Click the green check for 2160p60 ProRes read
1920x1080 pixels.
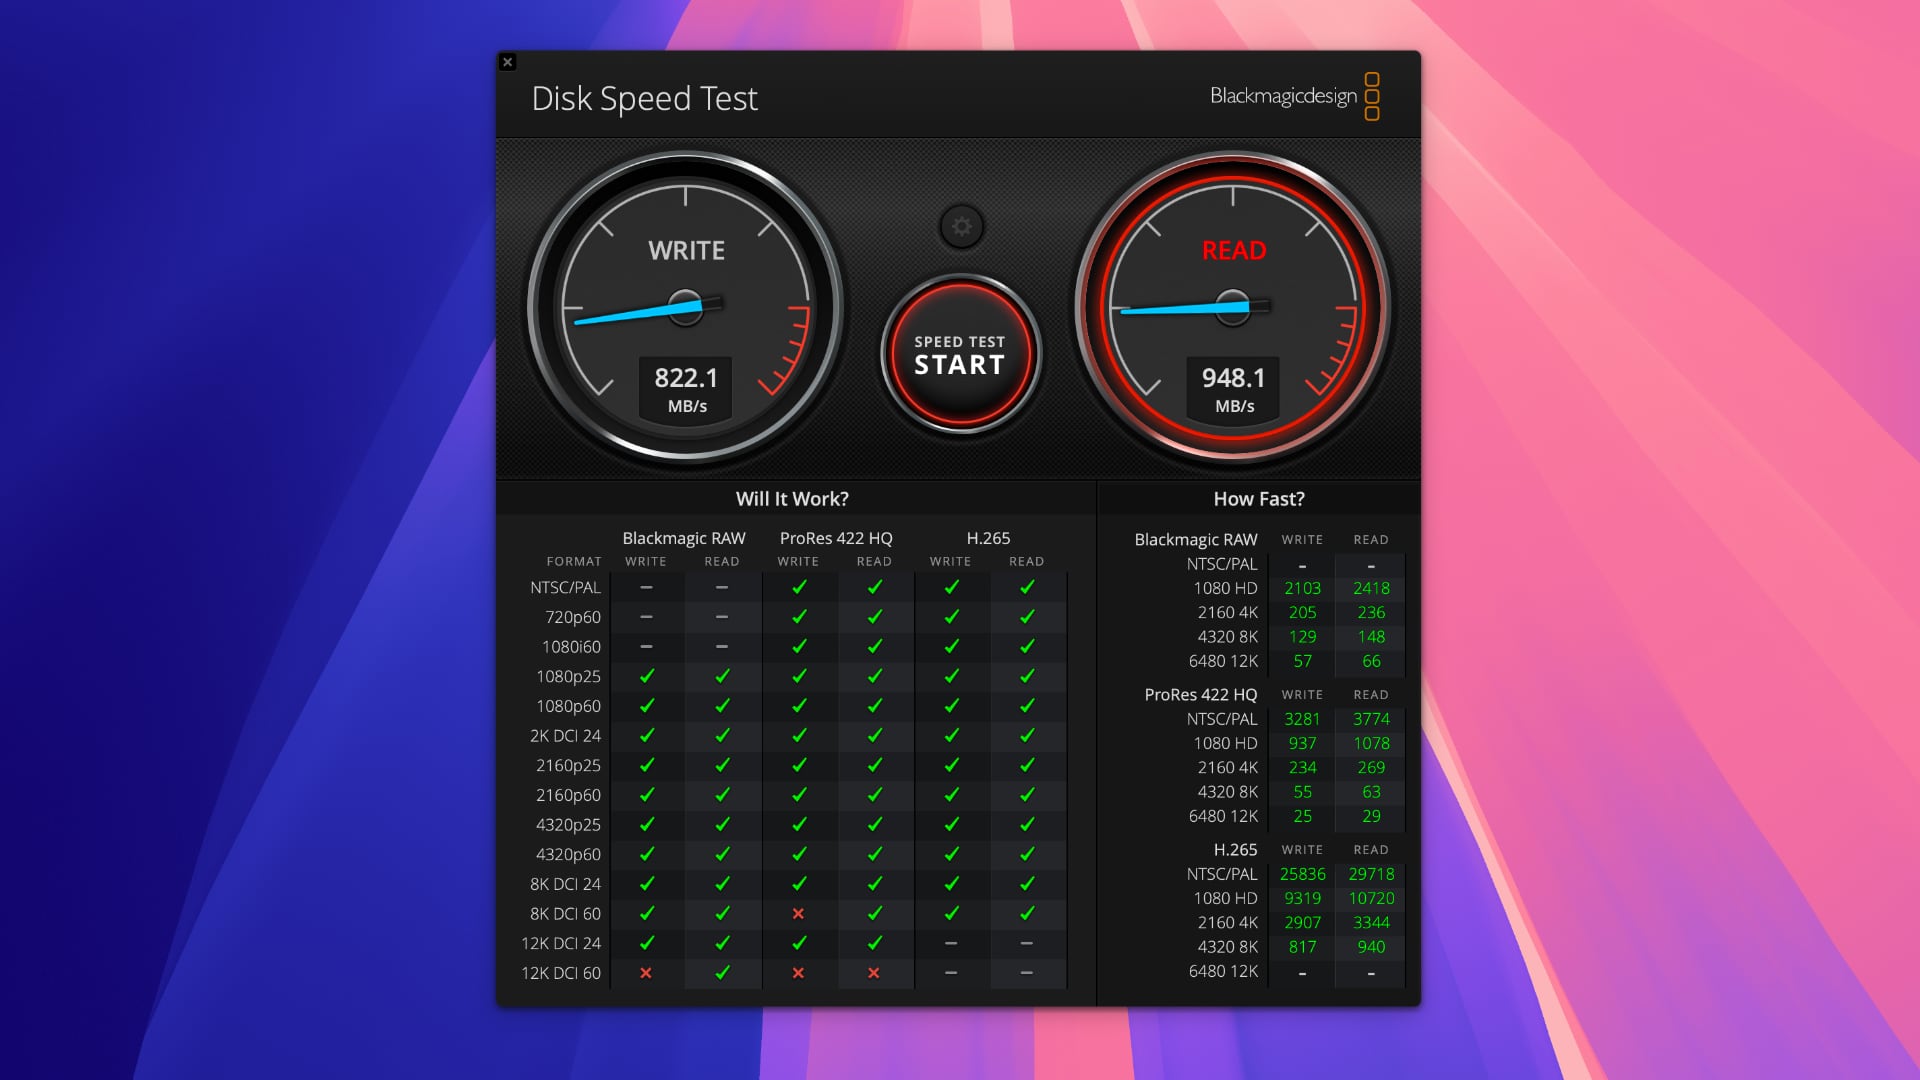click(875, 795)
